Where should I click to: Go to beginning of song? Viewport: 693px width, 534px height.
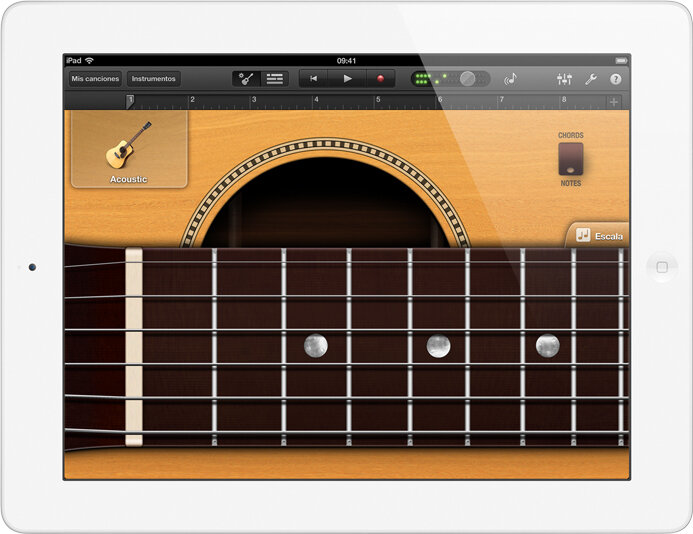point(313,79)
